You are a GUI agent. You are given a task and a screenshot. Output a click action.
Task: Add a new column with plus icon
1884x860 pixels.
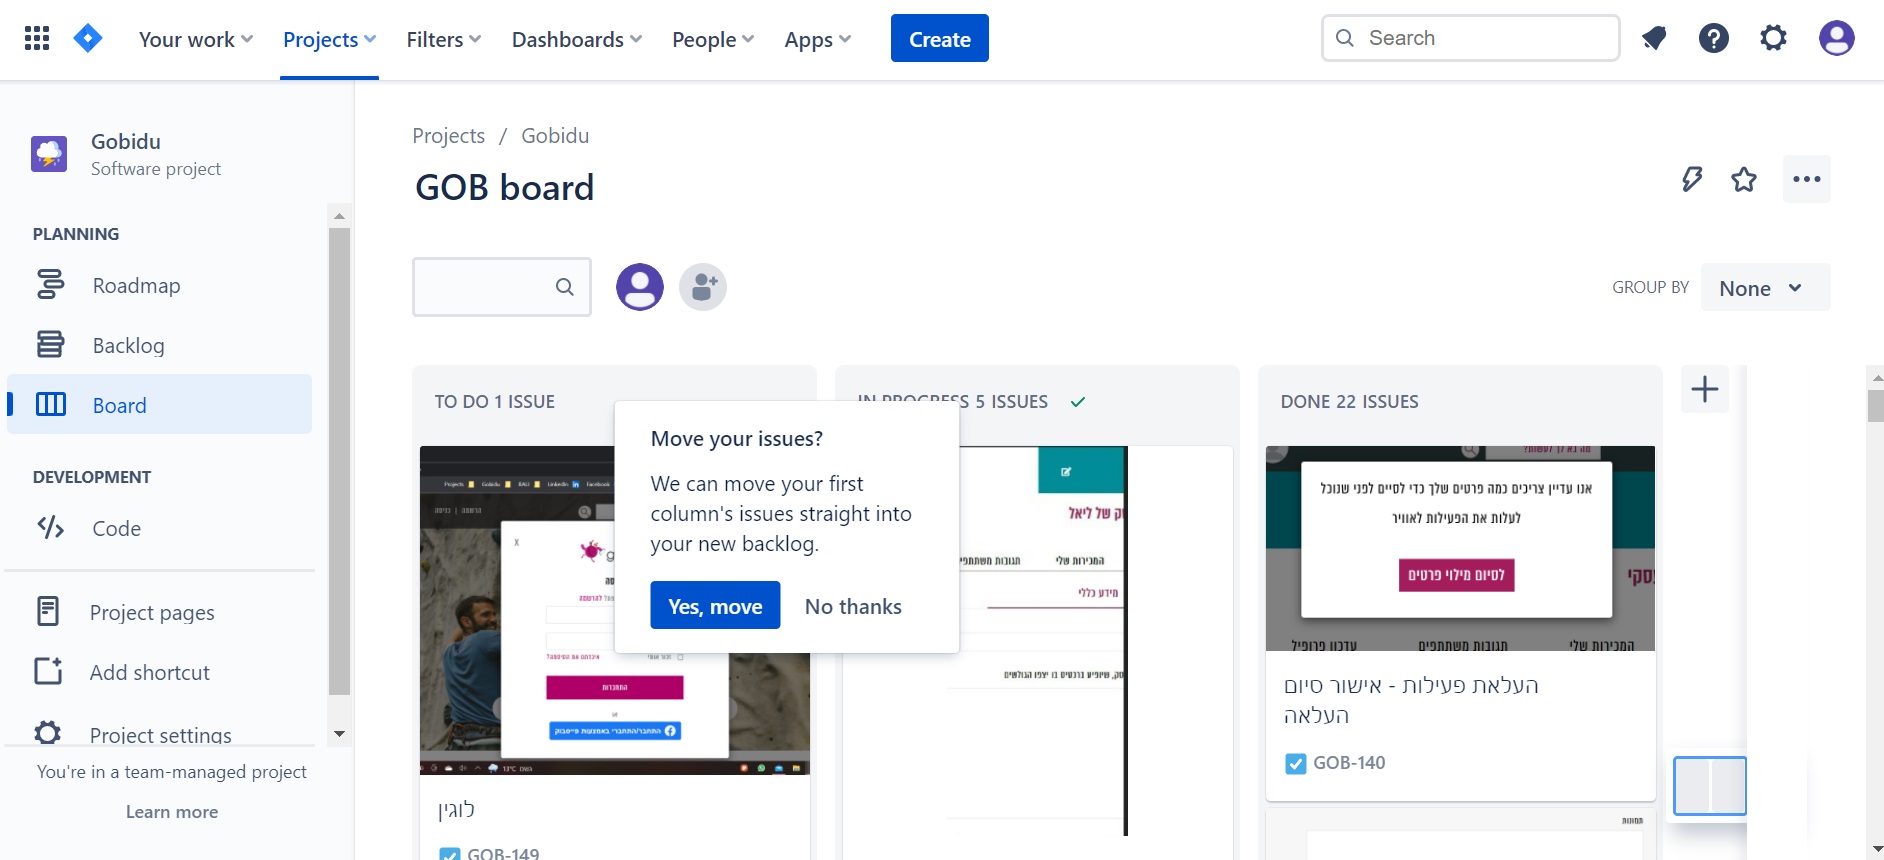pyautogui.click(x=1705, y=389)
